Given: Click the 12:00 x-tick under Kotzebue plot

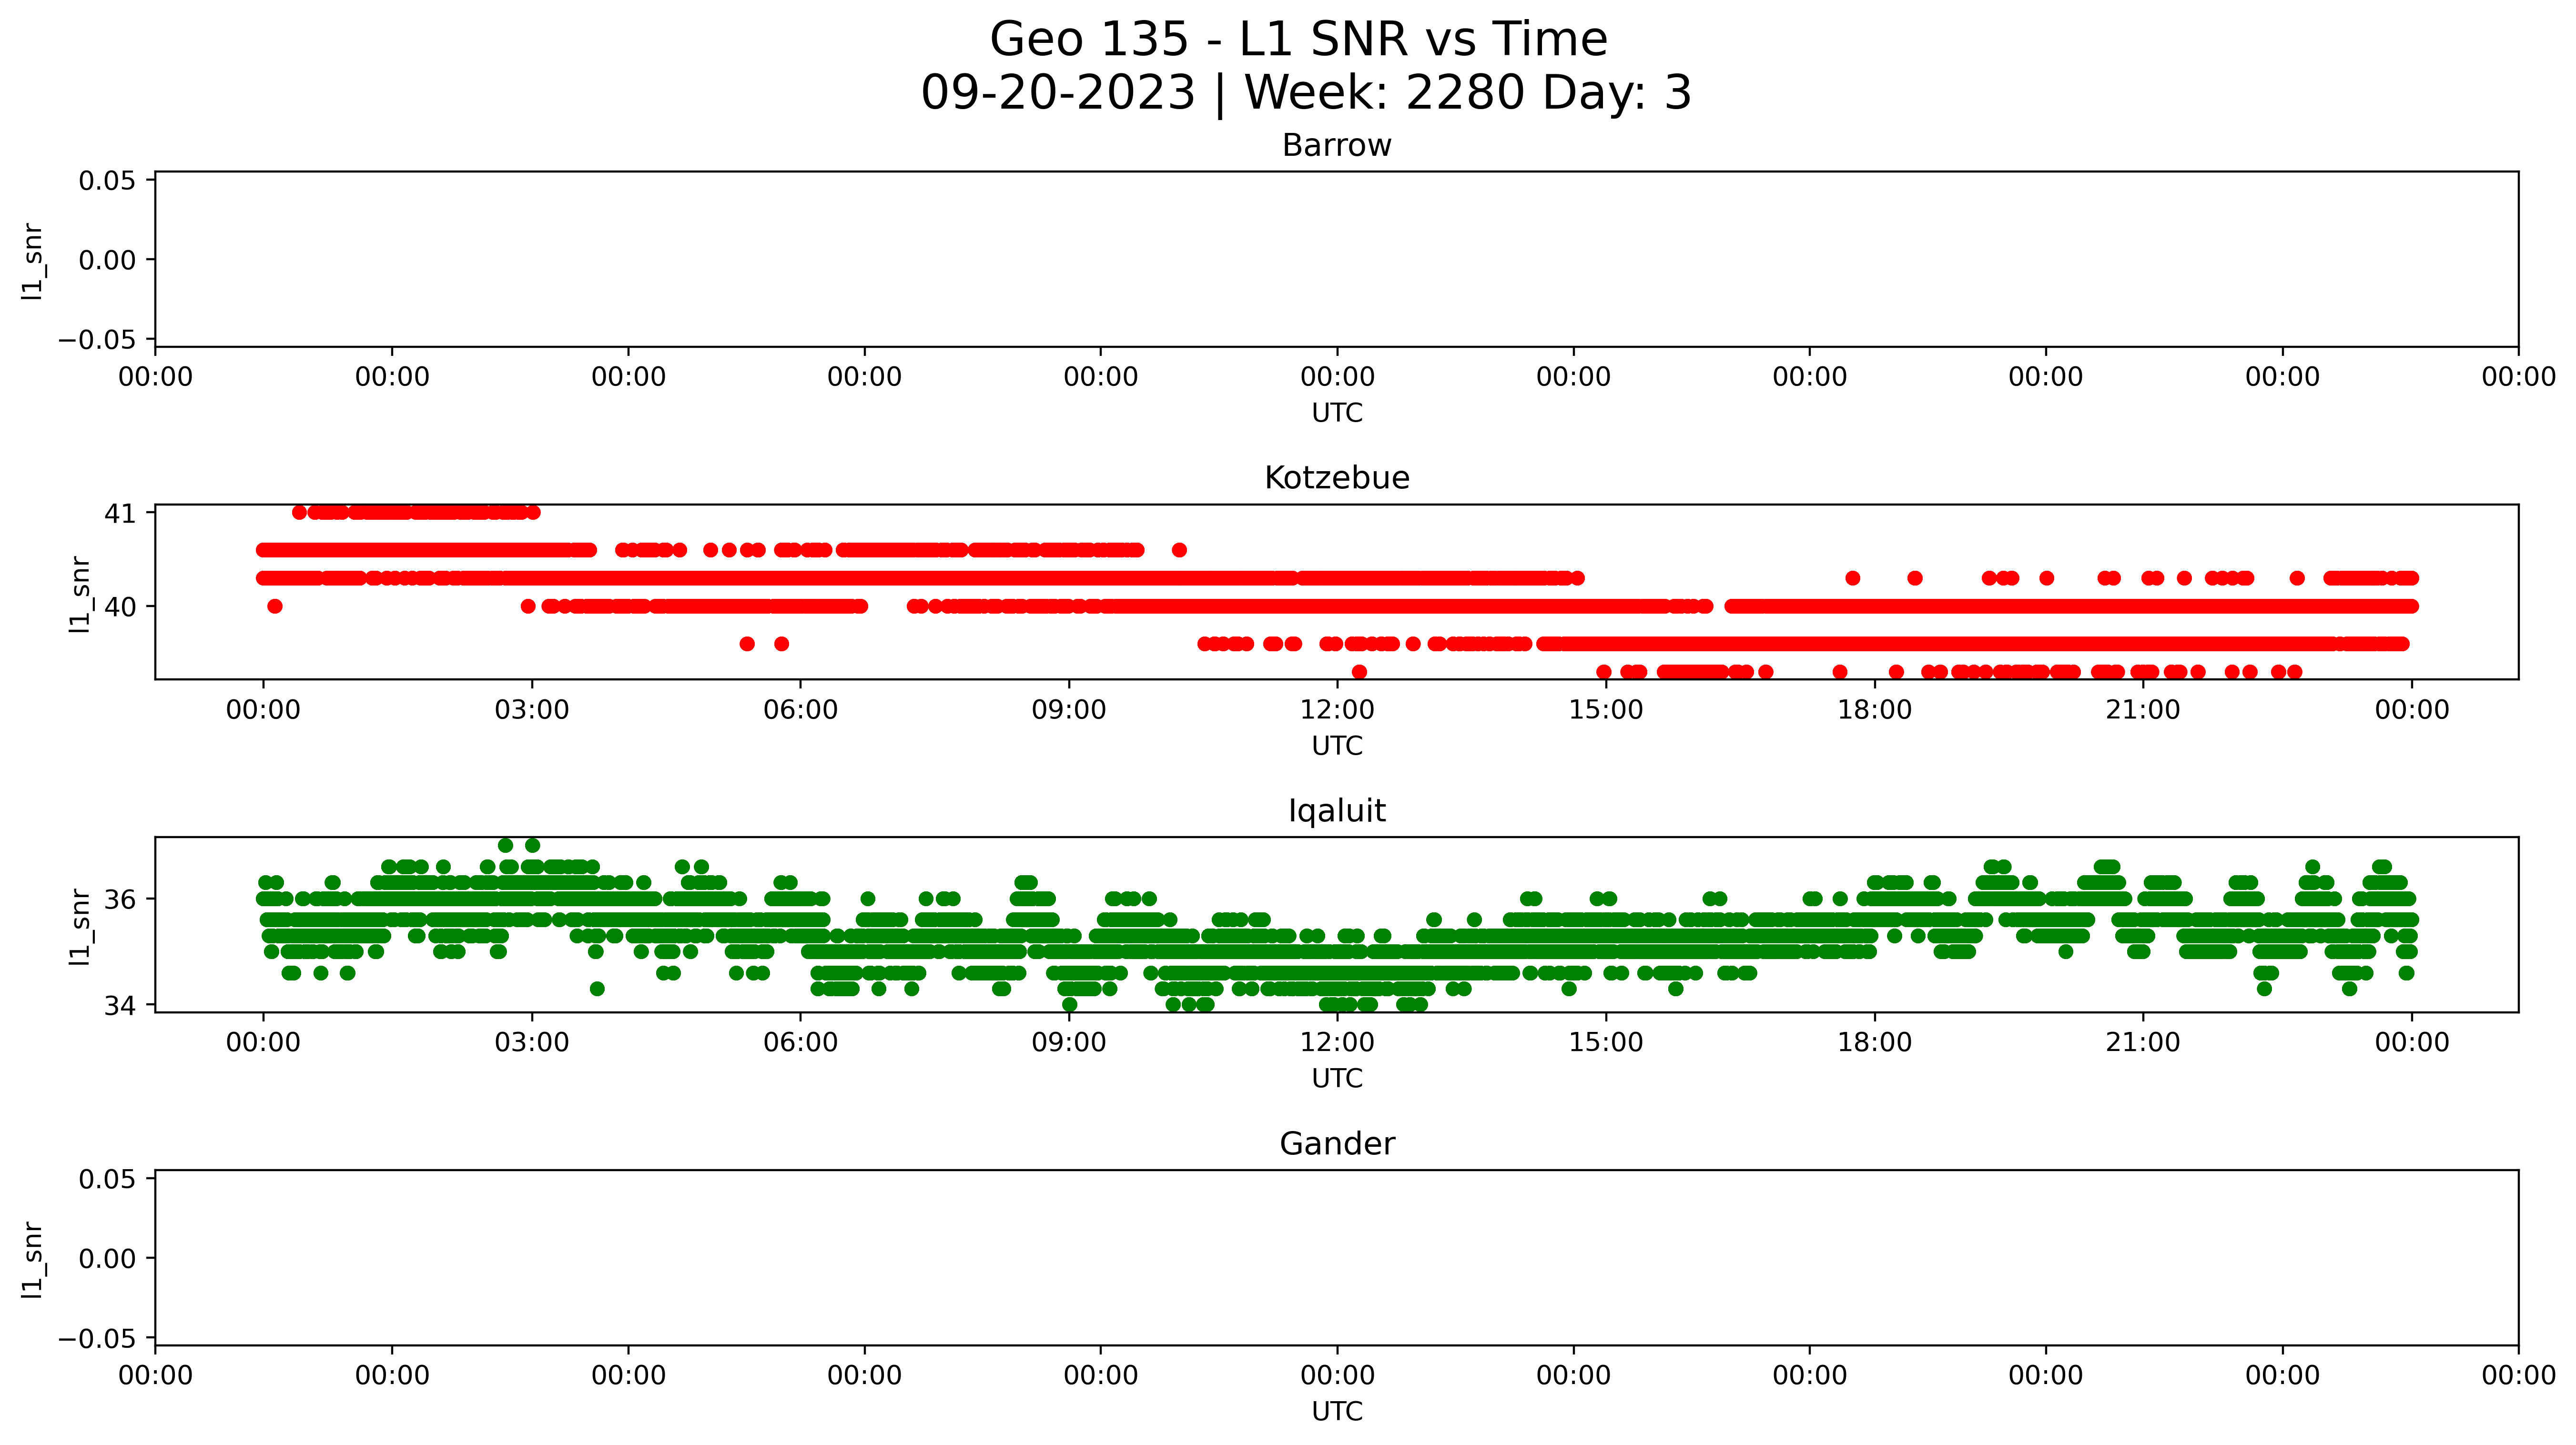Looking at the screenshot, I should [x=1337, y=710].
